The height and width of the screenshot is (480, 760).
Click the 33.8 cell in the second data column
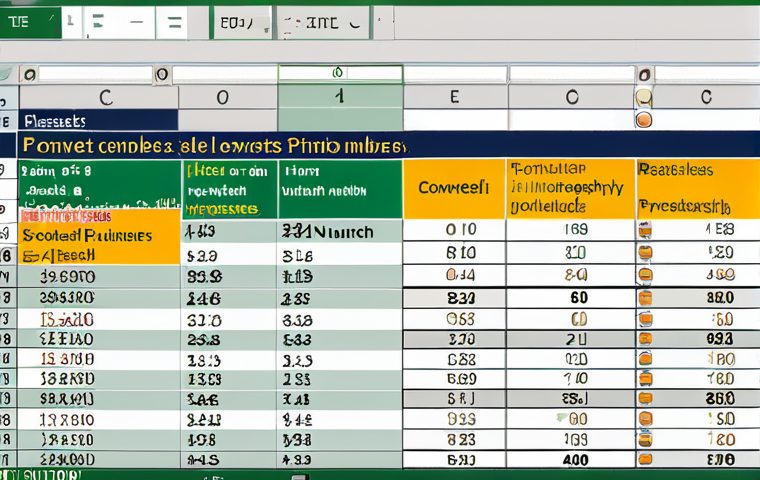click(229, 276)
